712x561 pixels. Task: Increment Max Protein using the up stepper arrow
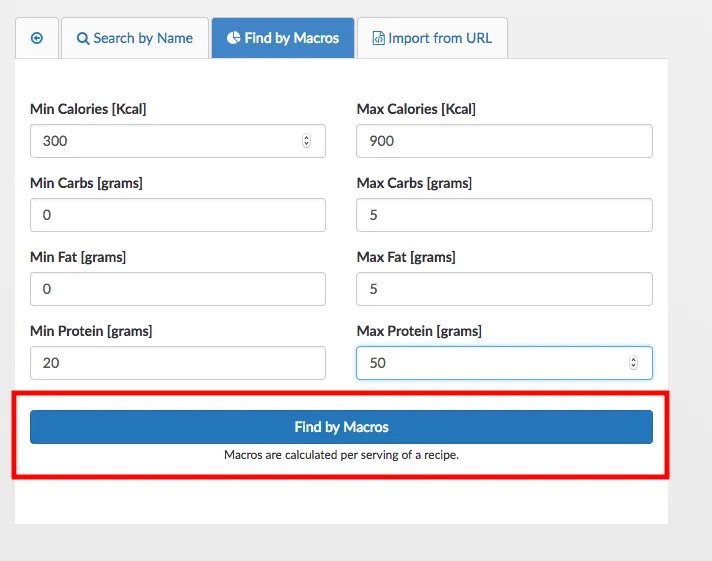pyautogui.click(x=633, y=359)
